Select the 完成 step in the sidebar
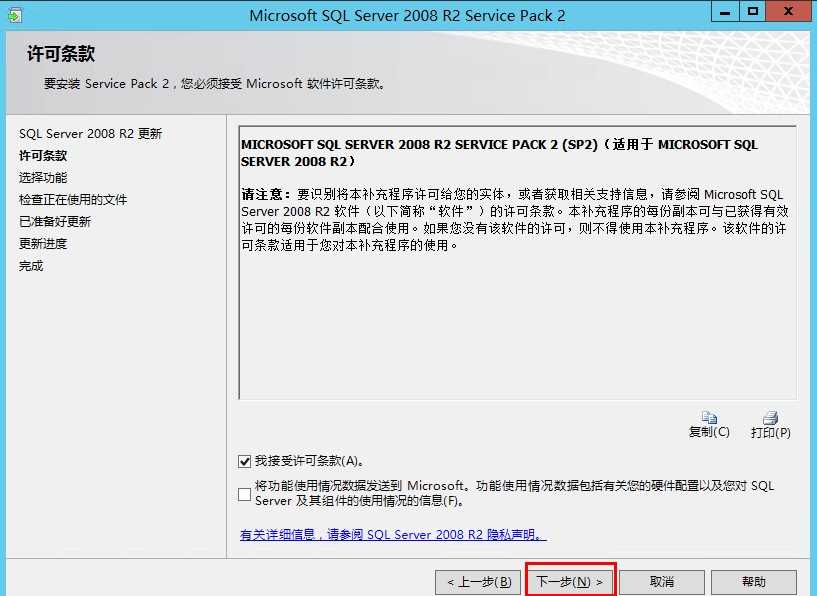This screenshot has height=596, width=817. coord(31,266)
